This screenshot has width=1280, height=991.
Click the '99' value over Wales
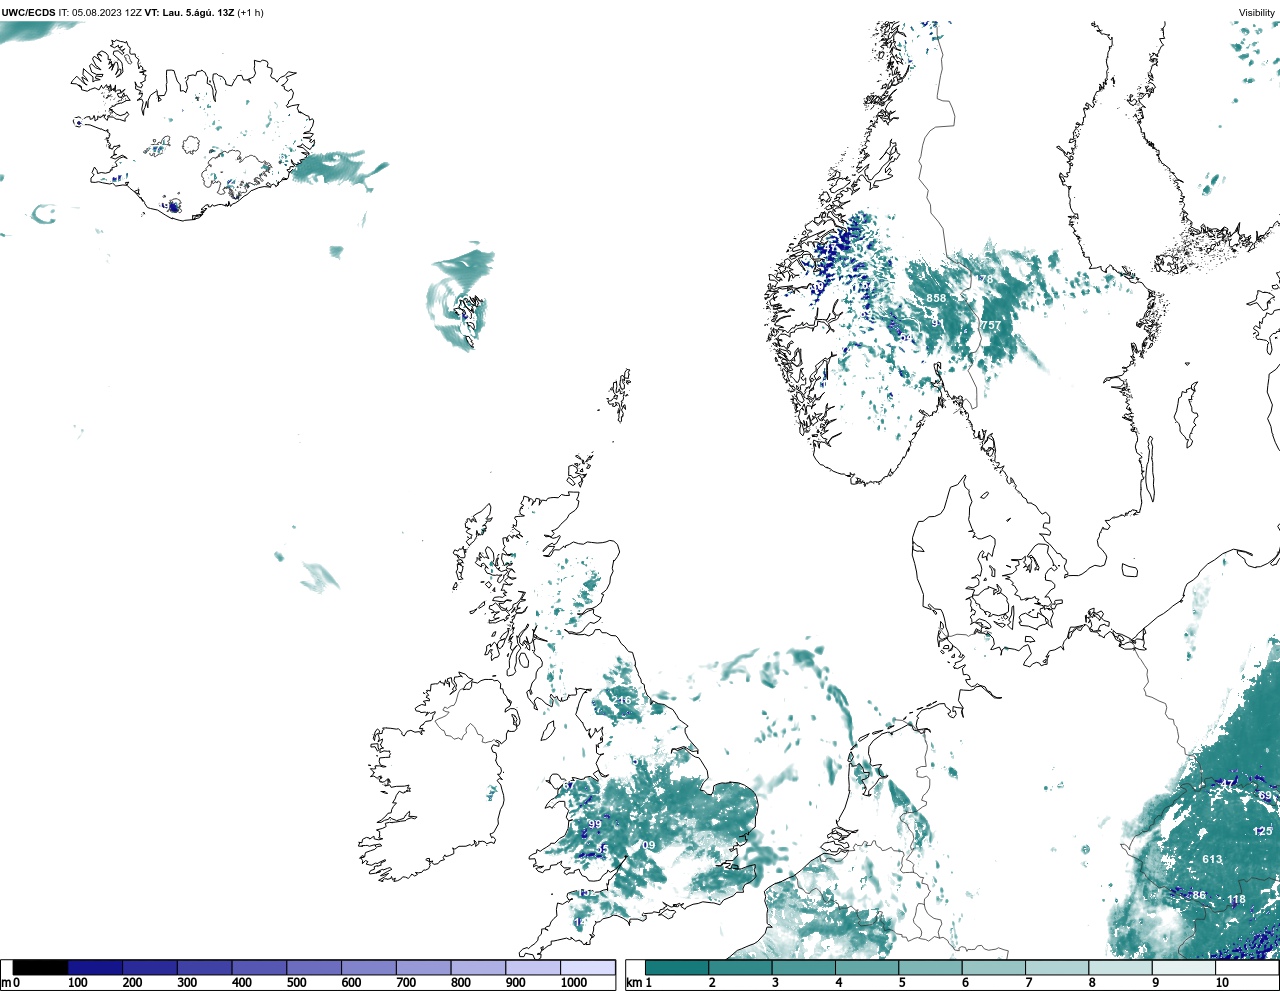pyautogui.click(x=595, y=824)
